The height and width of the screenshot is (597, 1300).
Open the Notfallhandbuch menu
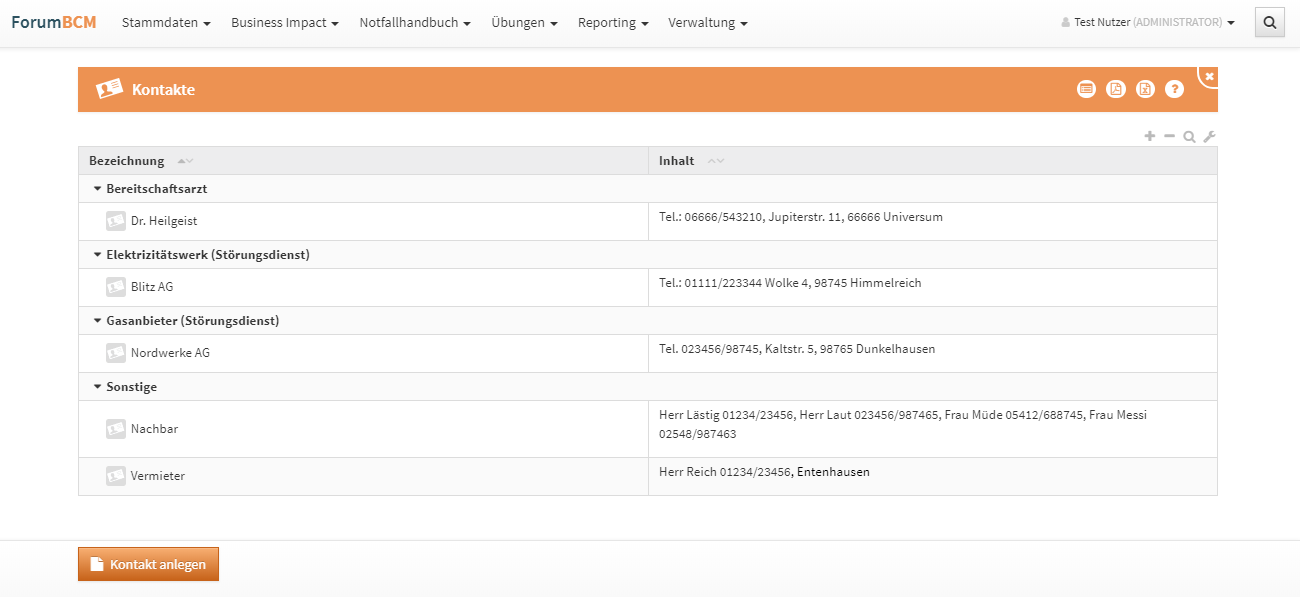point(415,22)
